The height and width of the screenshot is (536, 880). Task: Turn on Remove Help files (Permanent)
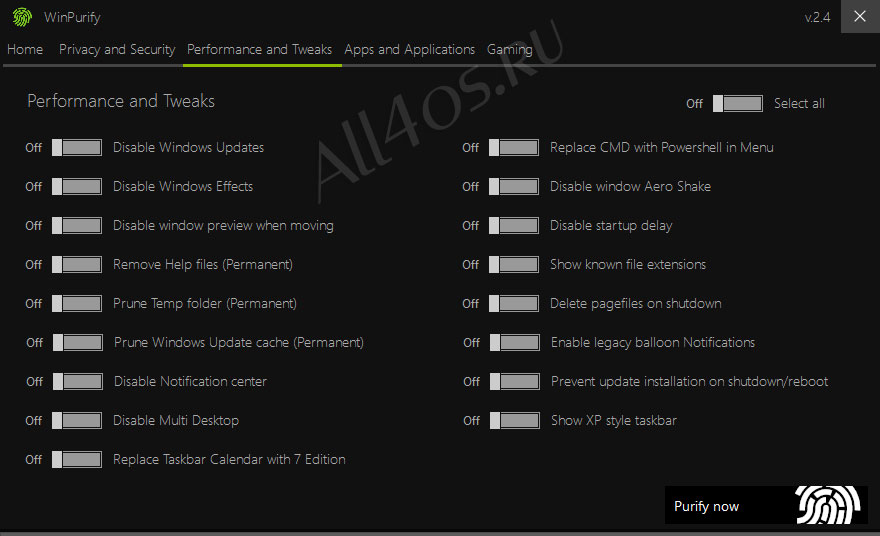point(77,264)
